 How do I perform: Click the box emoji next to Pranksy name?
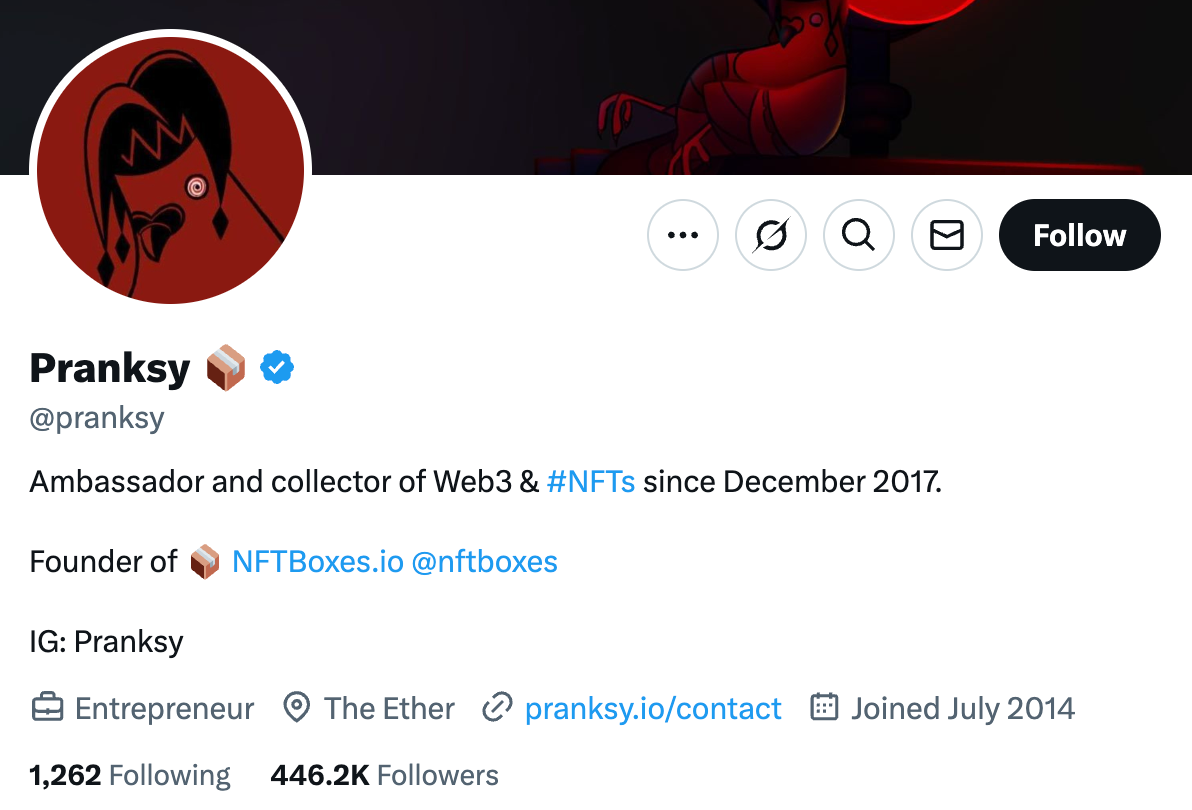coord(226,368)
